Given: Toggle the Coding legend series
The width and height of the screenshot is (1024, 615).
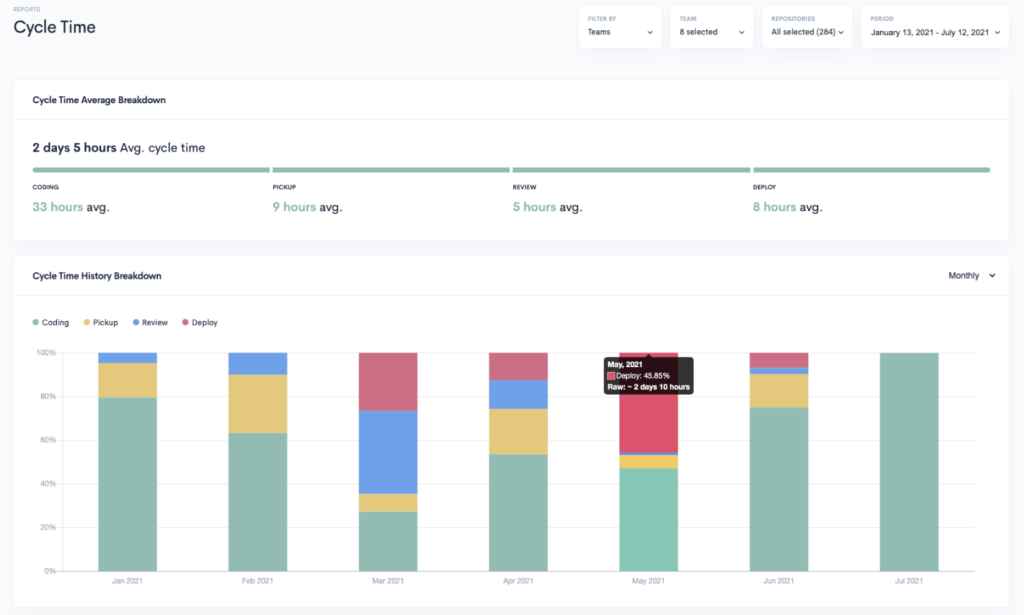Looking at the screenshot, I should [51, 323].
